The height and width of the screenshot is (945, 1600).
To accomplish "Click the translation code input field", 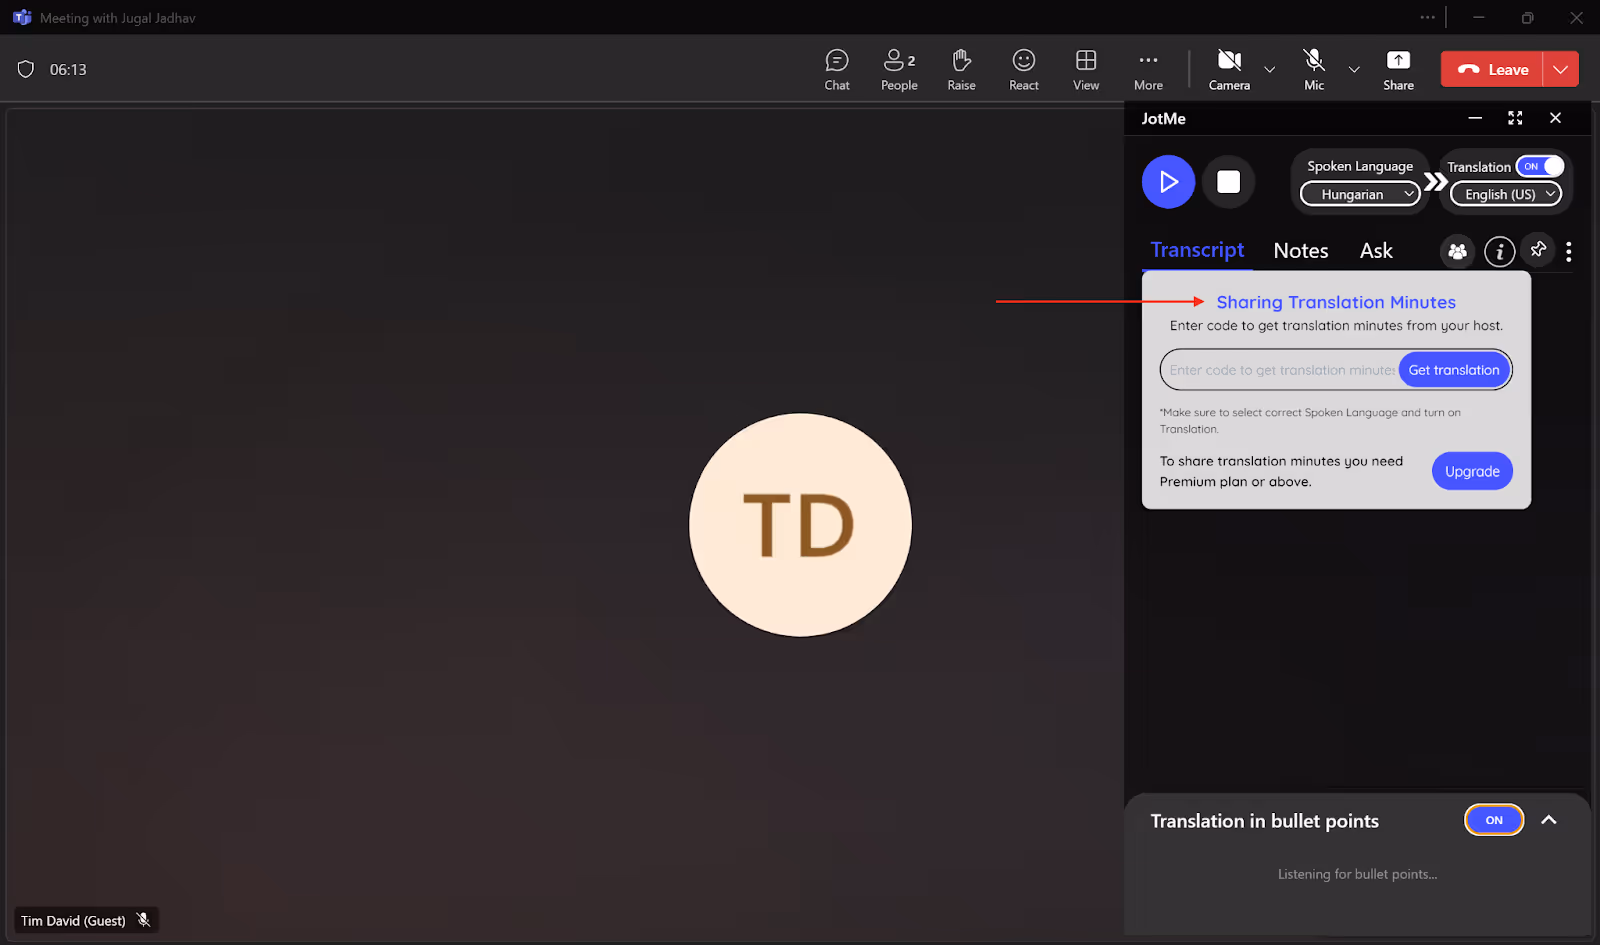I will click(x=1280, y=370).
